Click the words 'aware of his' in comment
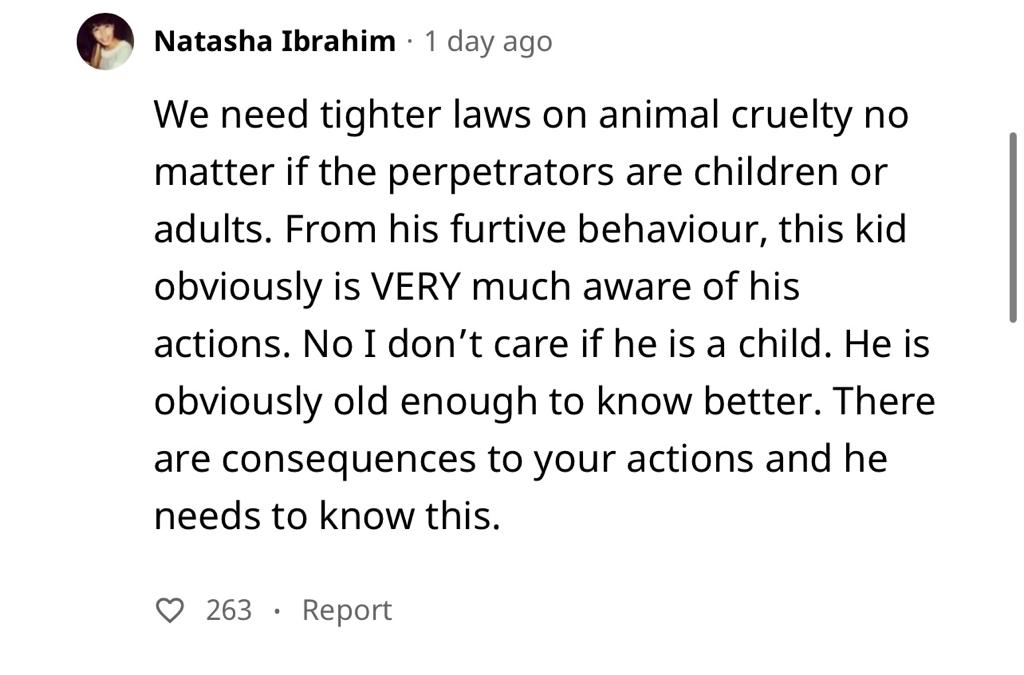 coord(691,287)
